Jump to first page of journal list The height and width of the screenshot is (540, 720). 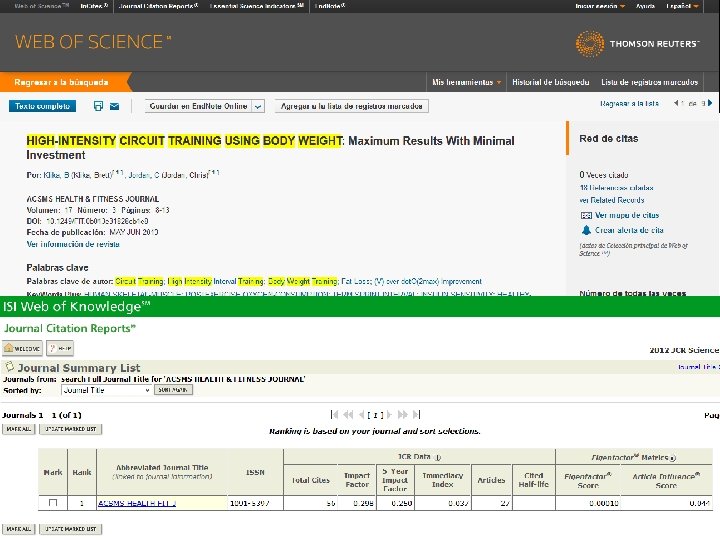click(x=334, y=415)
